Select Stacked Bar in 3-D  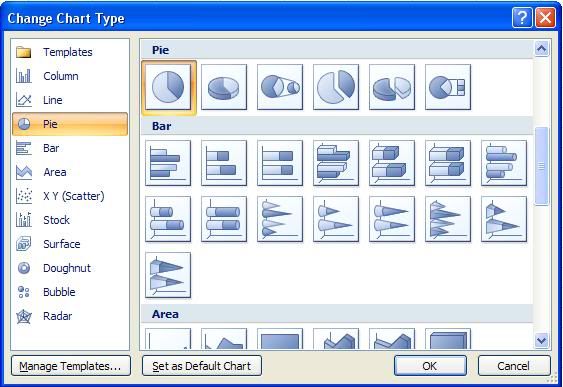pyautogui.click(x=392, y=163)
